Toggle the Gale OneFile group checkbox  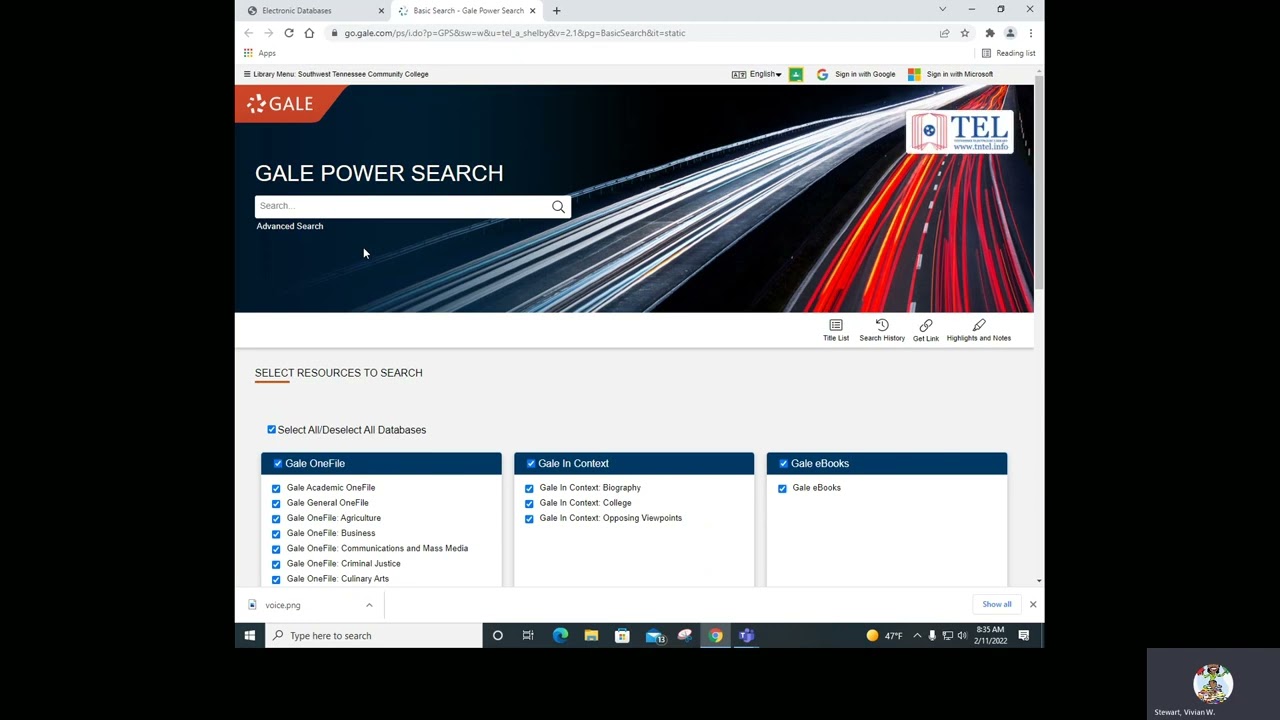pos(278,464)
